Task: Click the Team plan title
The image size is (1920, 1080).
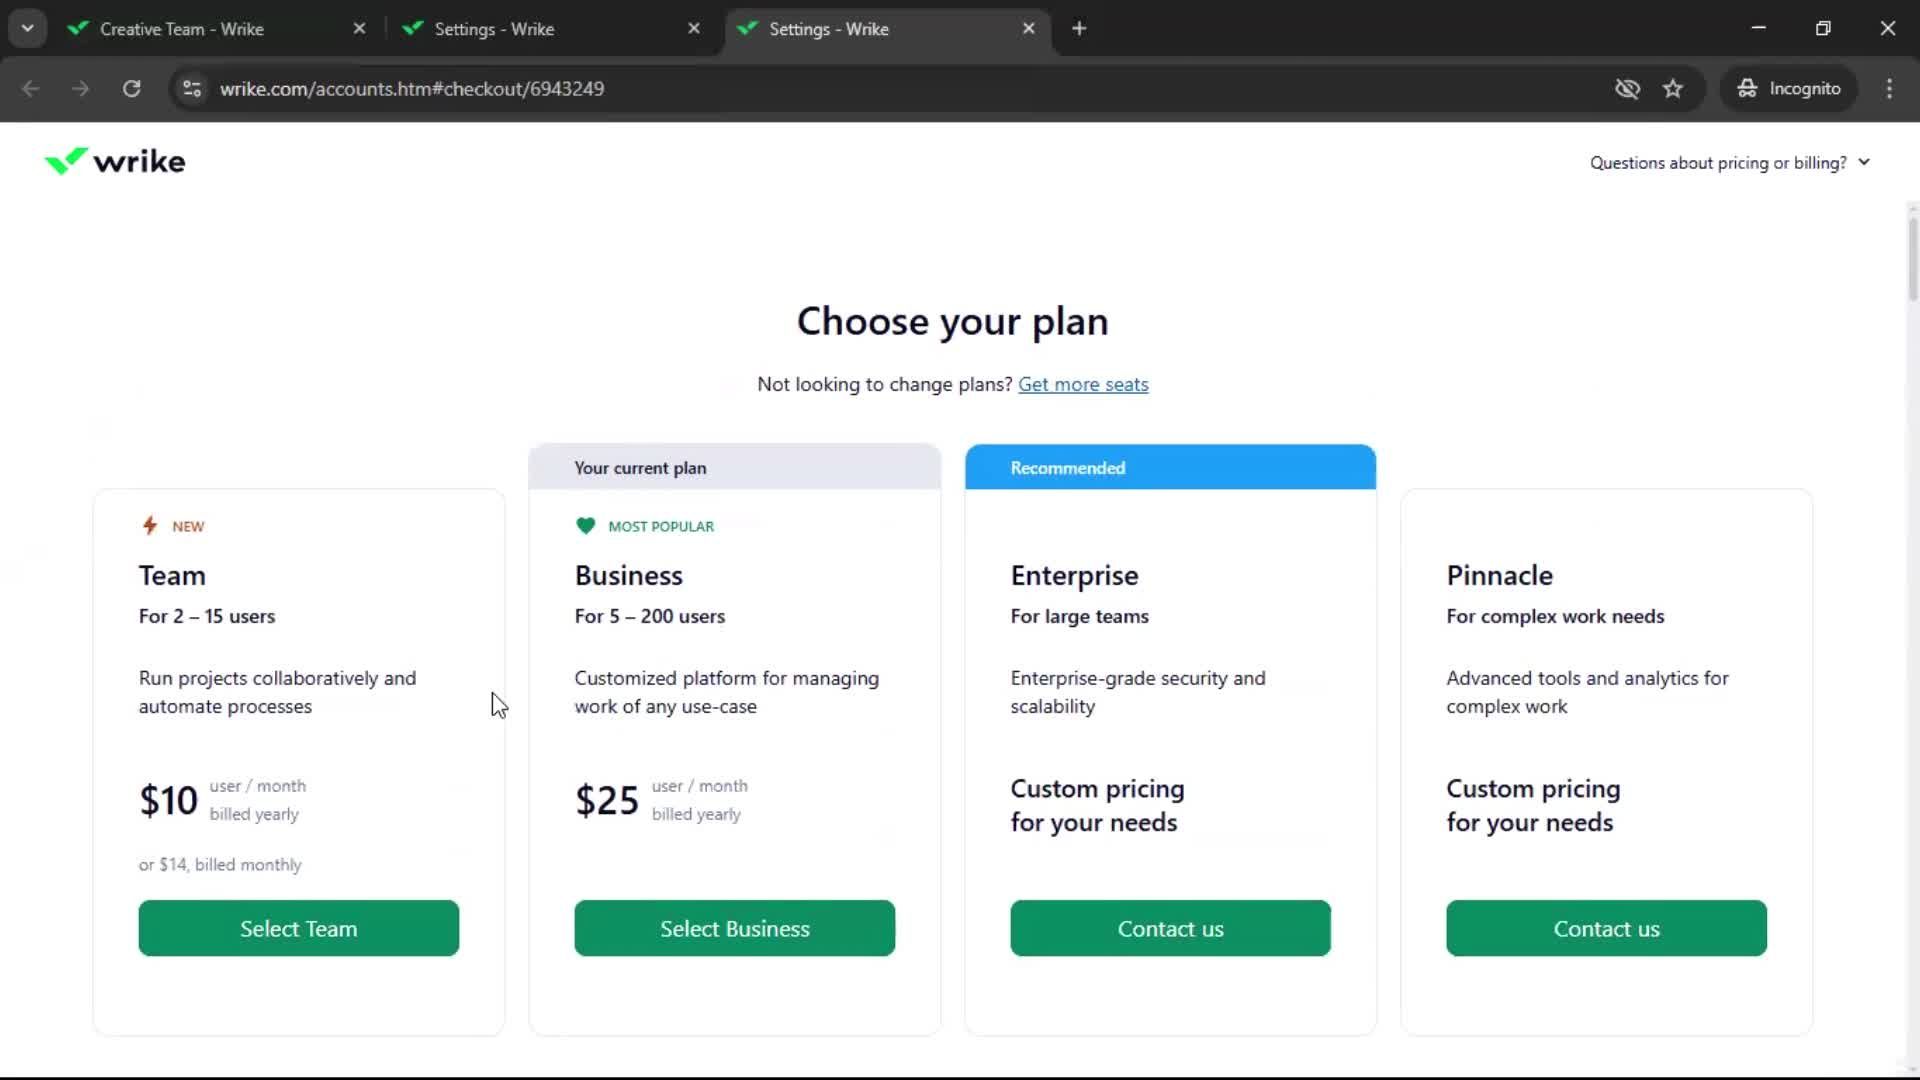Action: [x=172, y=576]
